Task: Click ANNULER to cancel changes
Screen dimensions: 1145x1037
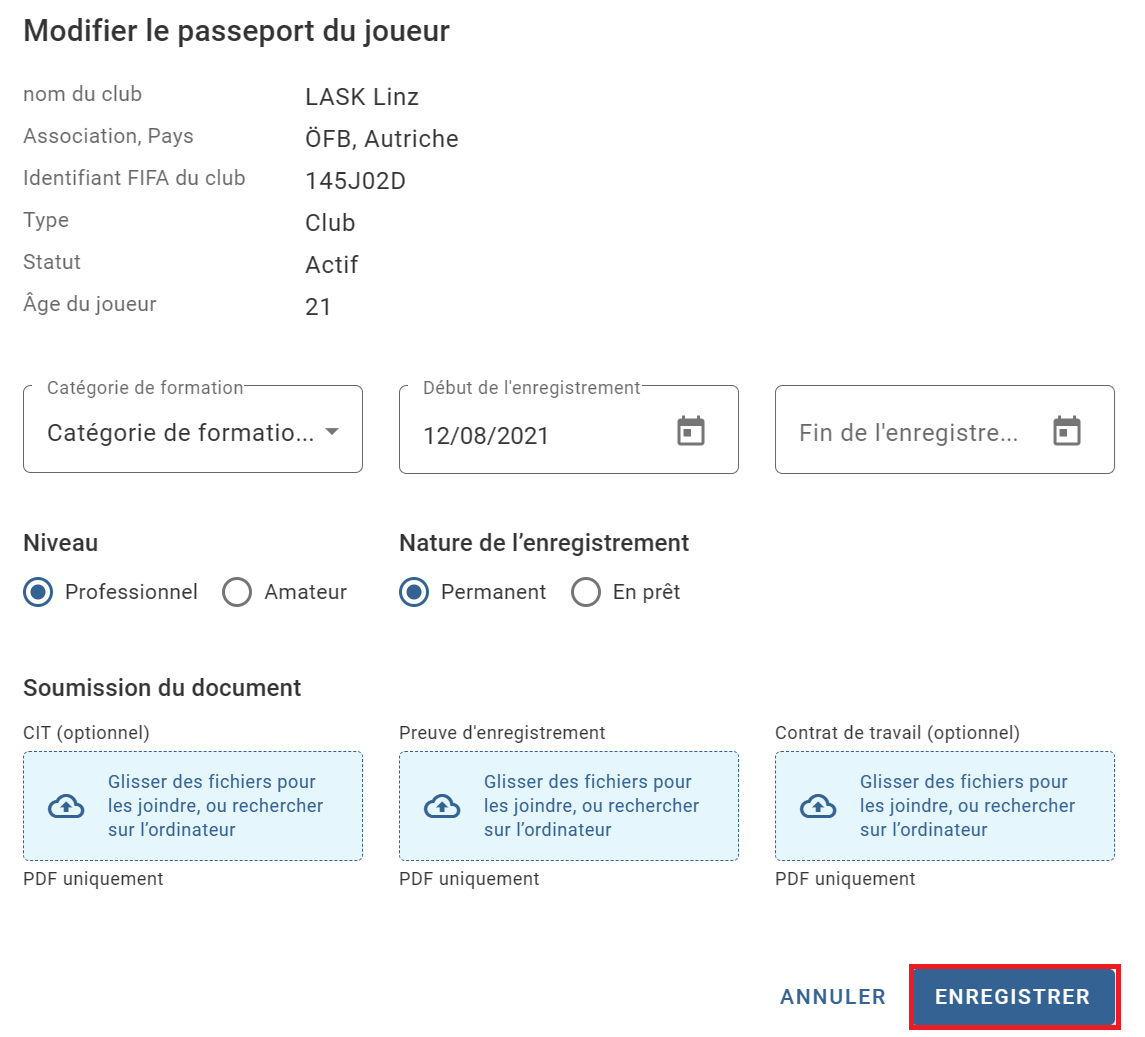Action: tap(832, 997)
